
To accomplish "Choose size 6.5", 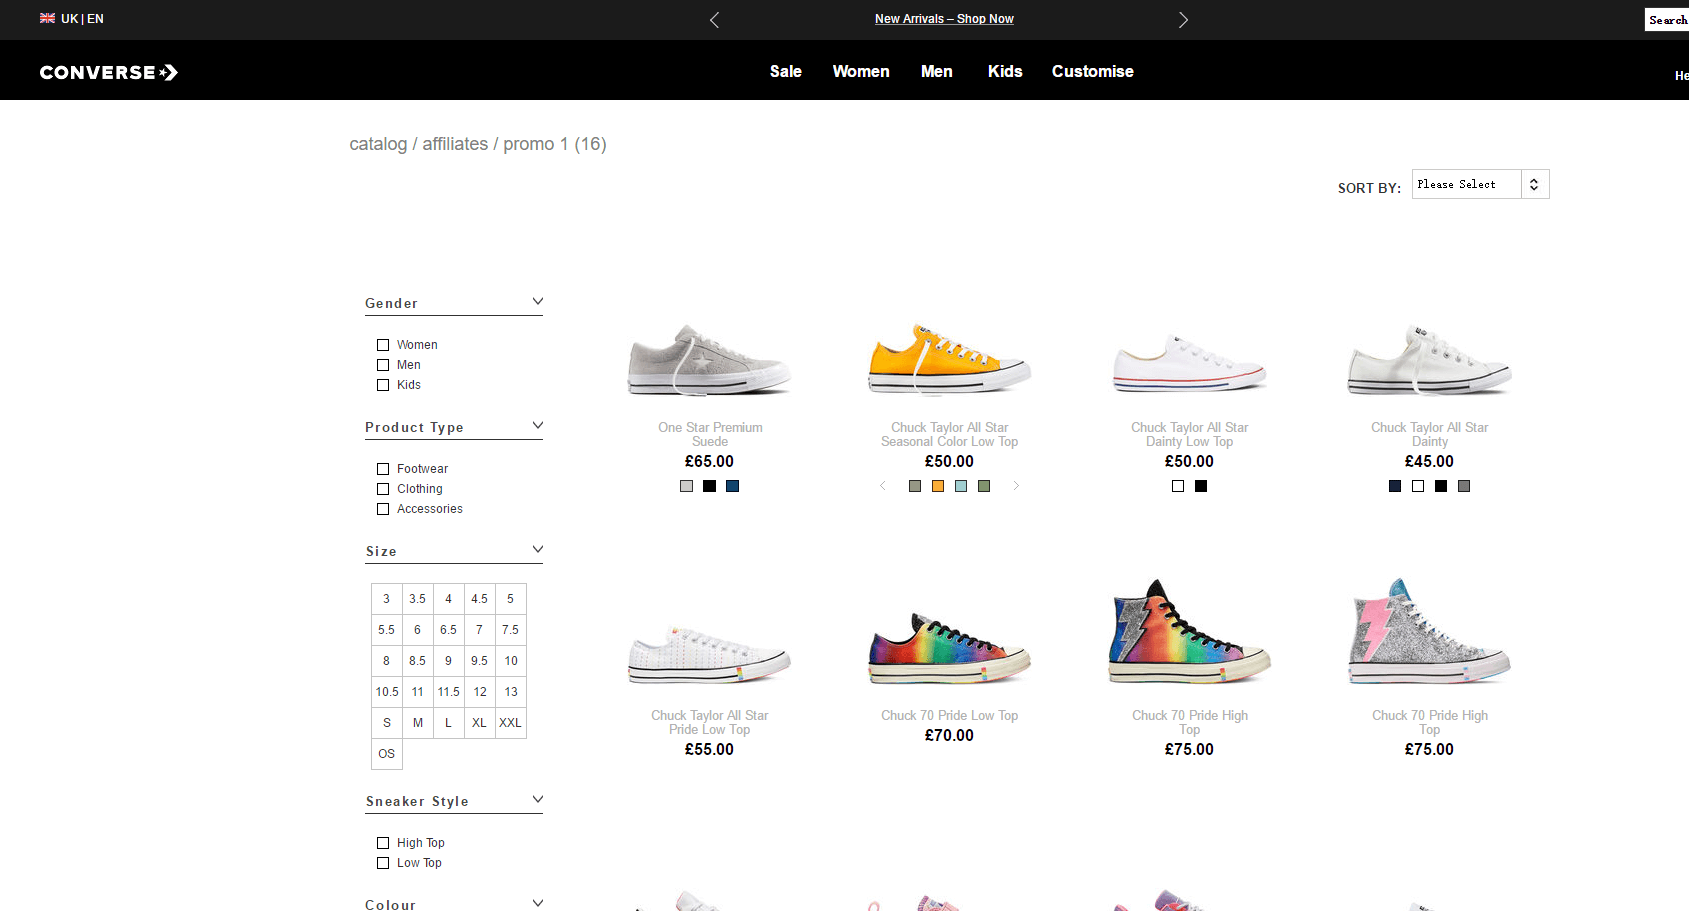I will tap(449, 630).
